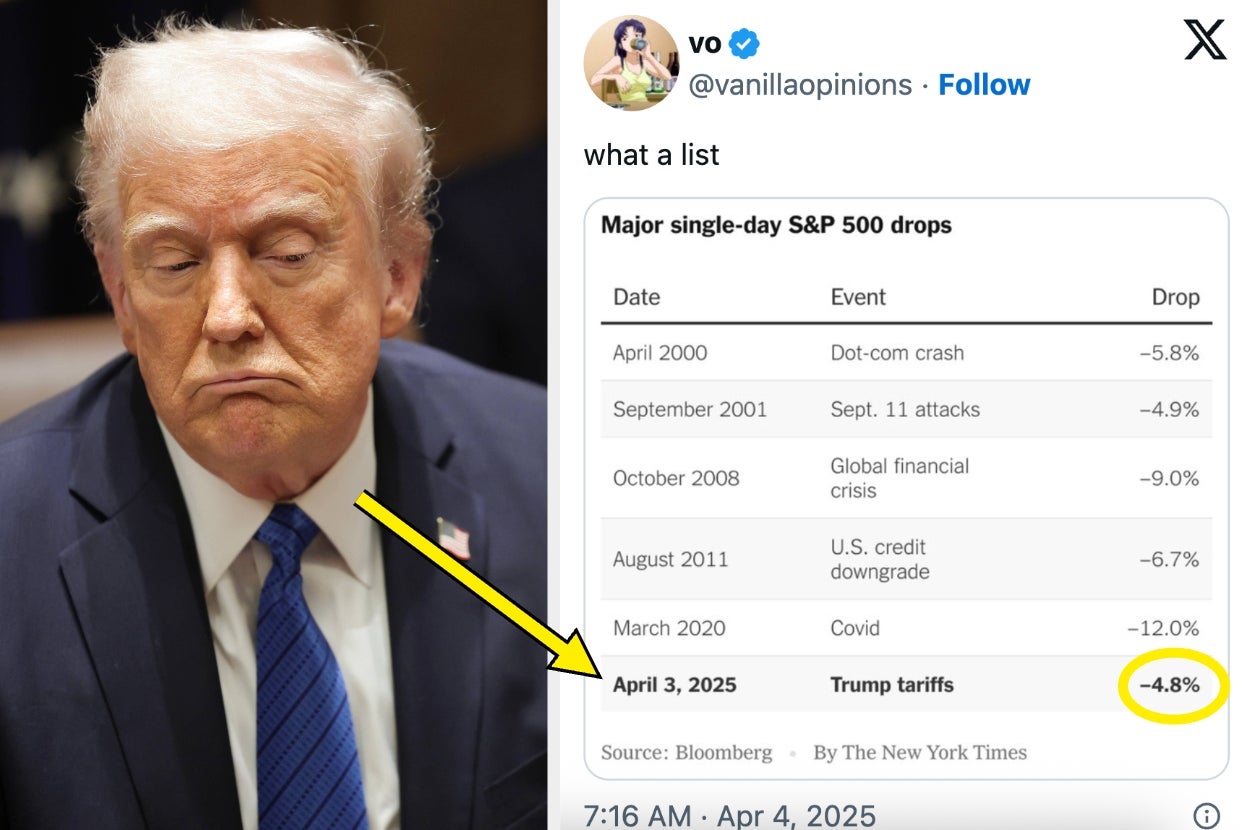Click the Follow link

(984, 85)
